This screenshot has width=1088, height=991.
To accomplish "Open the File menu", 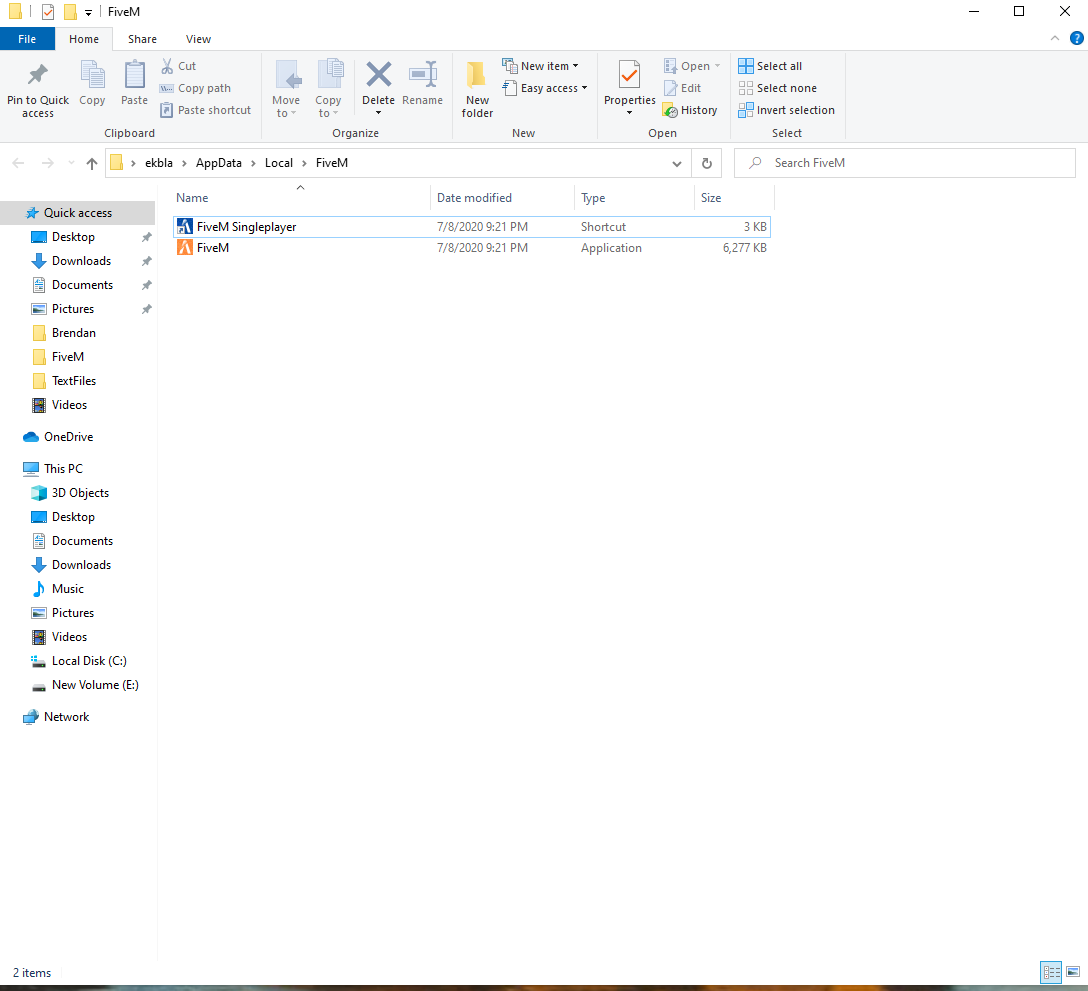I will point(27,39).
